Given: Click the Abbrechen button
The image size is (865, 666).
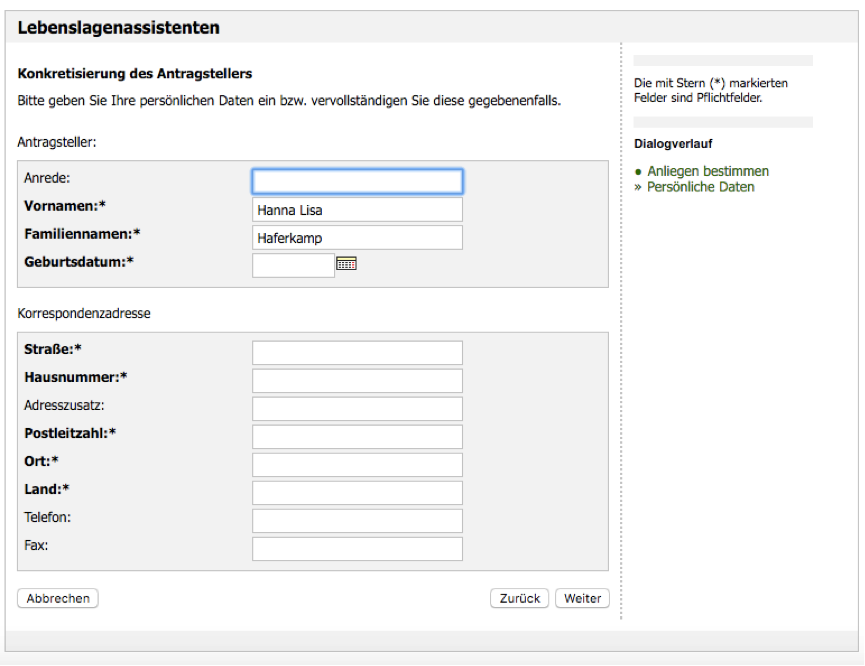Looking at the screenshot, I should 58,599.
